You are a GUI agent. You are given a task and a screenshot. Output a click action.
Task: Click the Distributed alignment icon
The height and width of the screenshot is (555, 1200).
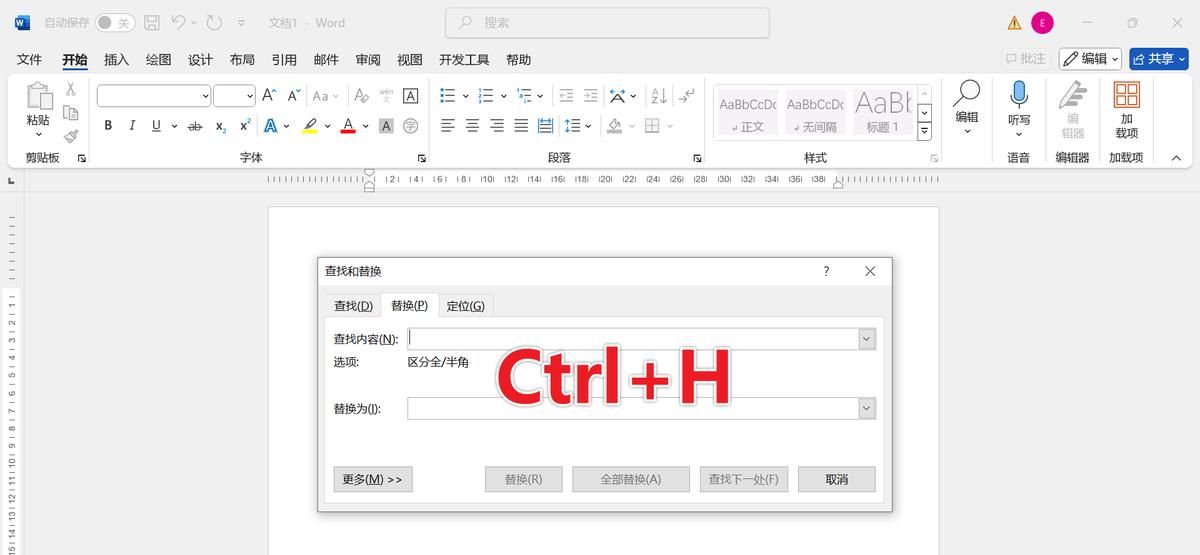[x=545, y=126]
